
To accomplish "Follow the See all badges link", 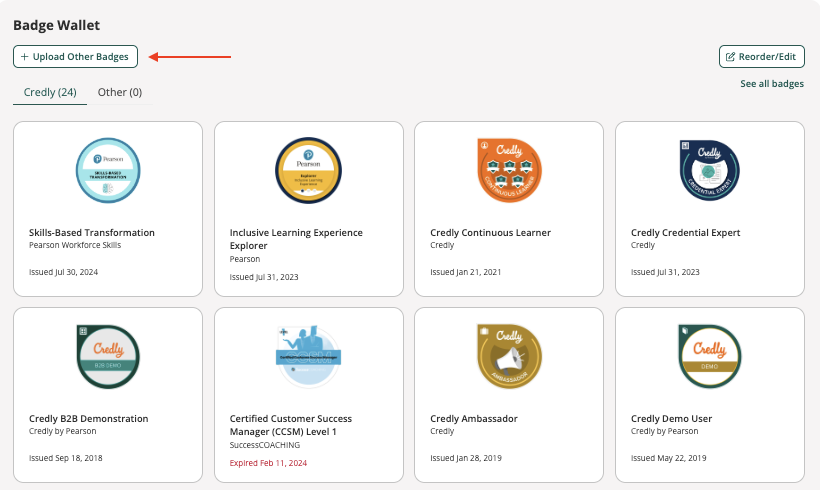I will click(x=772, y=84).
